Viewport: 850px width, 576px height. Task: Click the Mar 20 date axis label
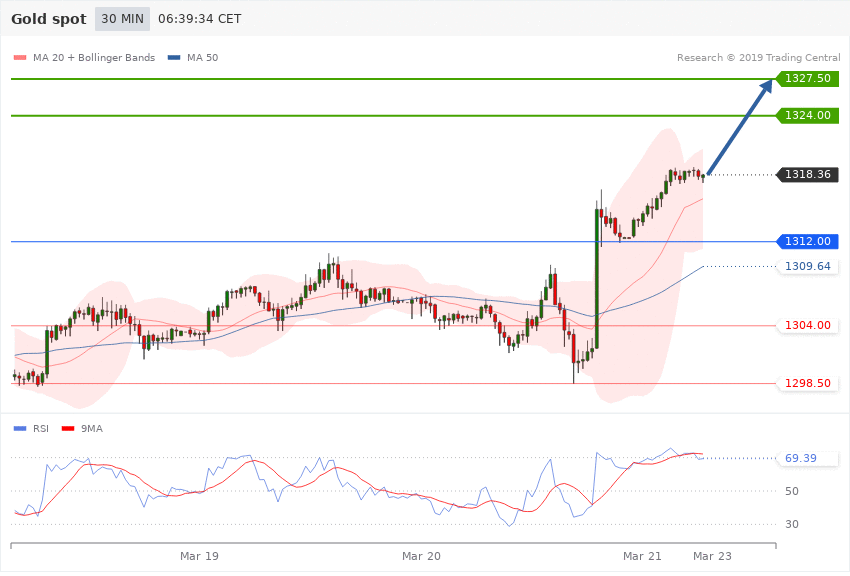[x=421, y=556]
